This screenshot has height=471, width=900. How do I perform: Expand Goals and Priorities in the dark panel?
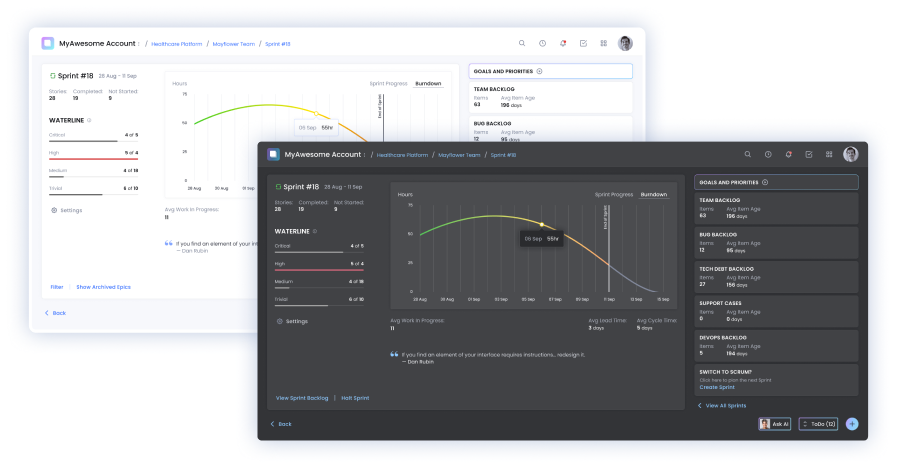(x=765, y=182)
